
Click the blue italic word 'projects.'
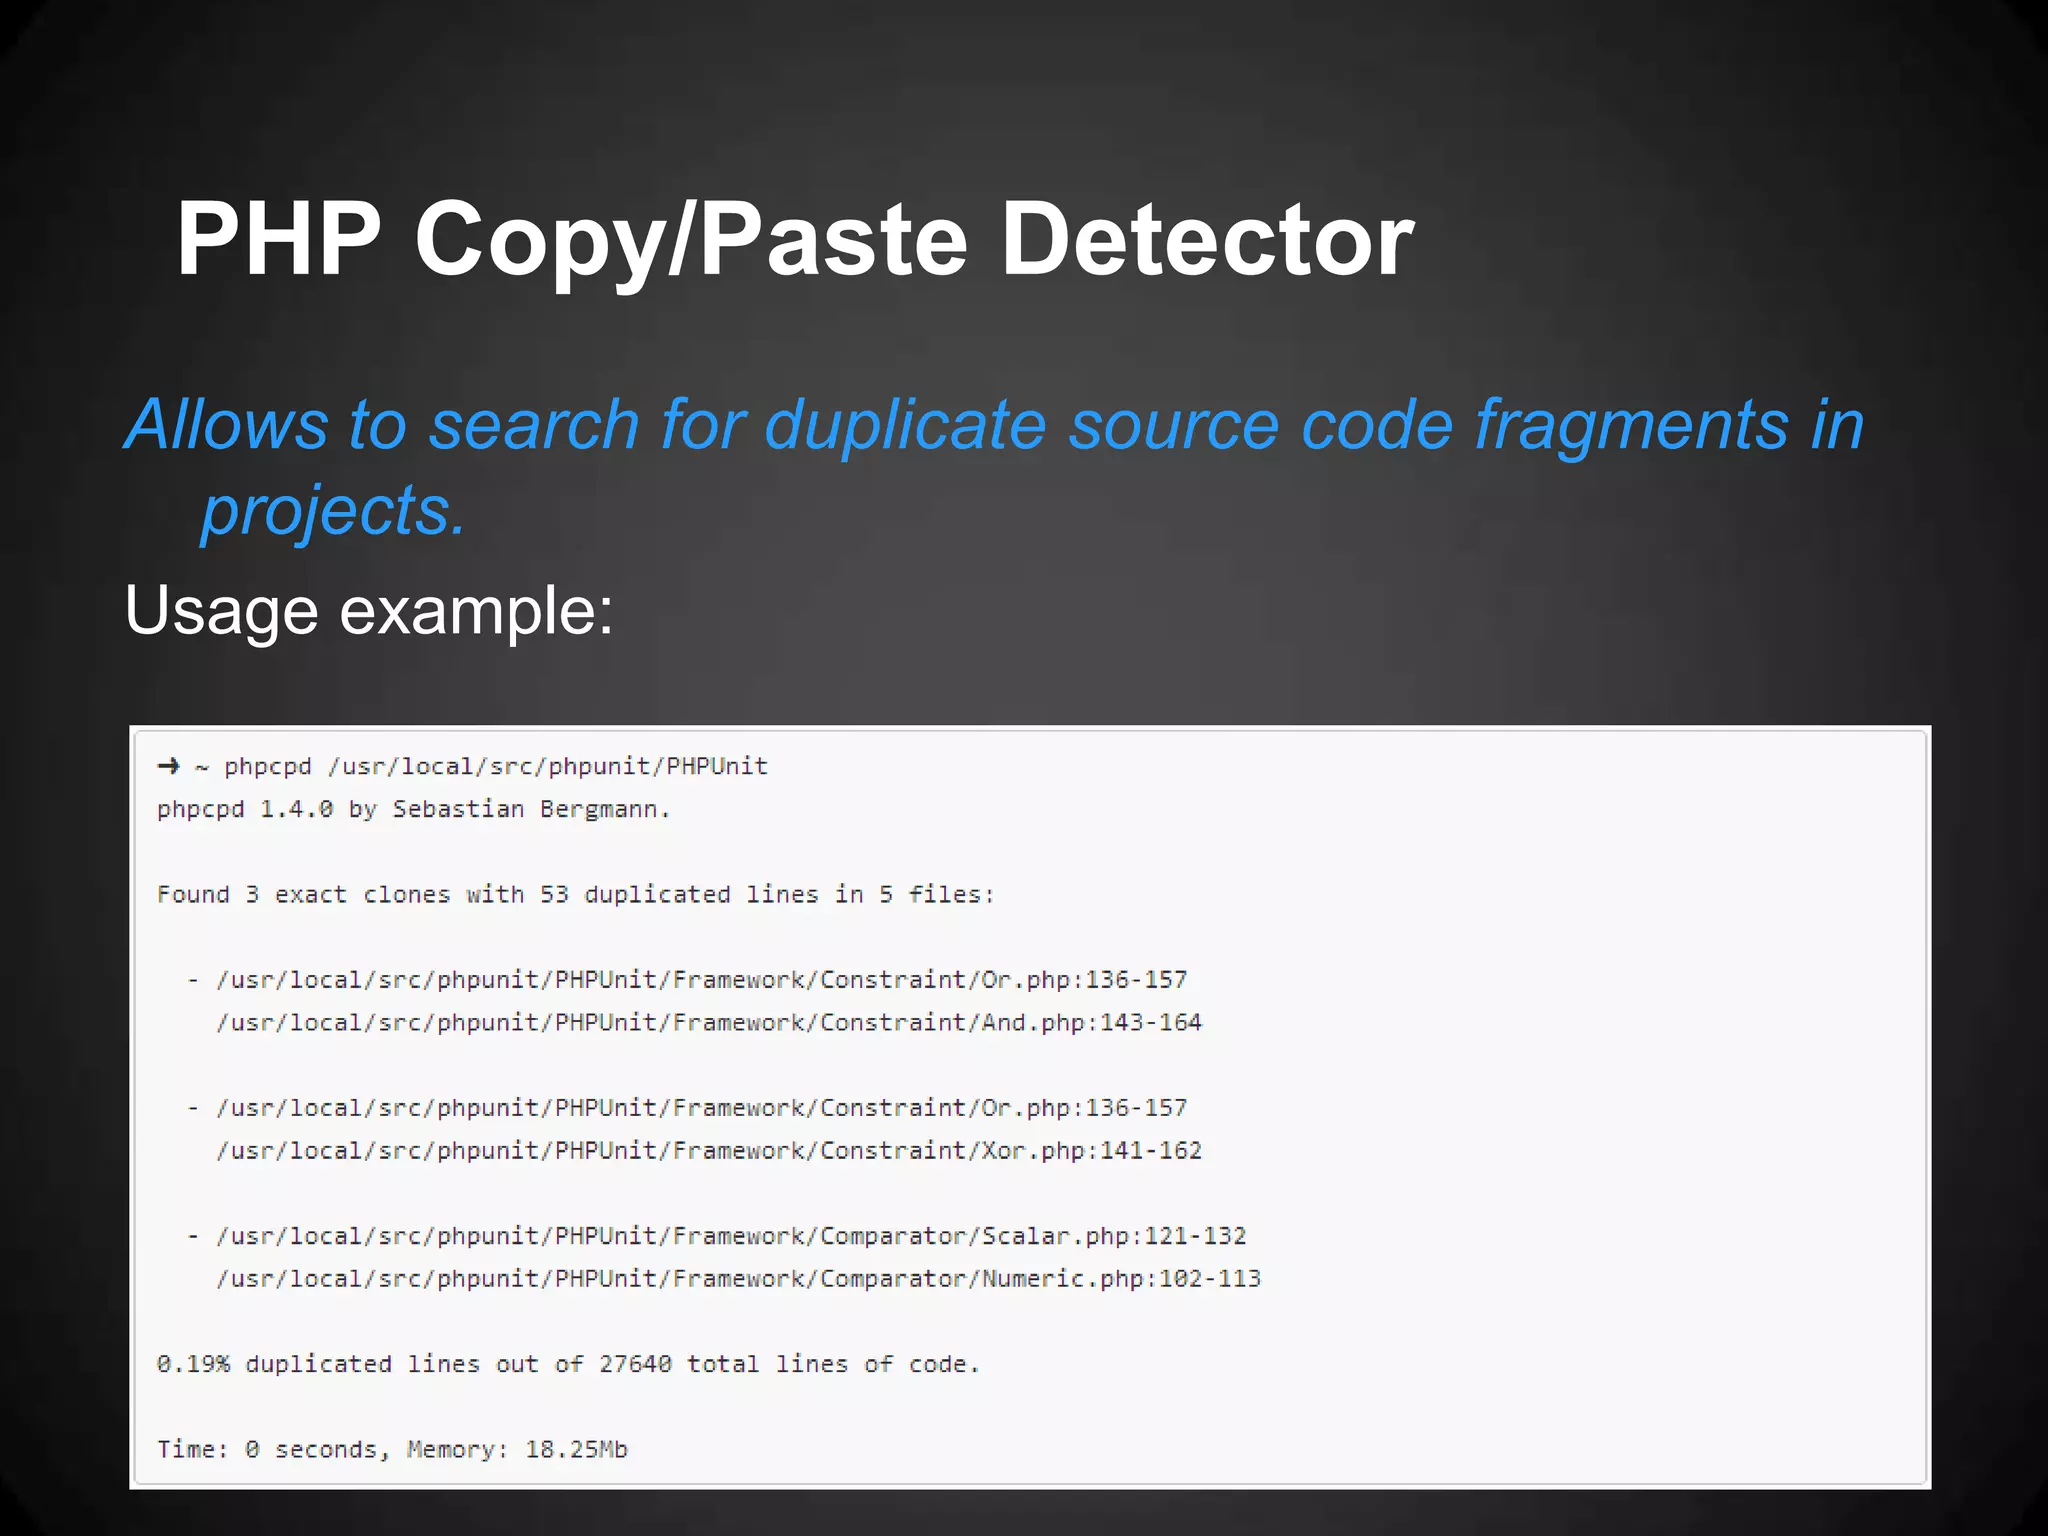[x=334, y=510]
